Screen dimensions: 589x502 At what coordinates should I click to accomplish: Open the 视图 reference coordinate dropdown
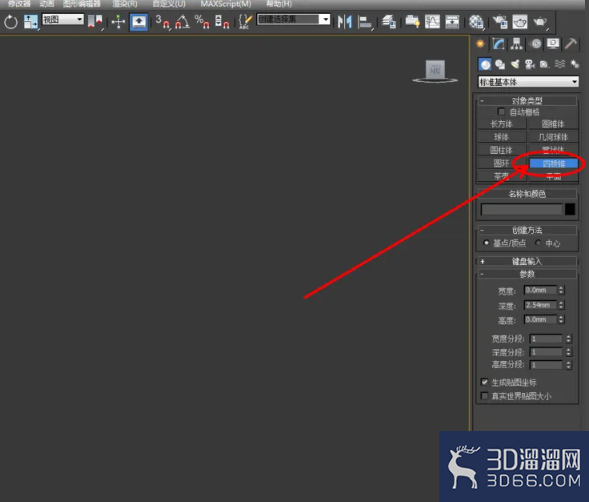pos(63,19)
